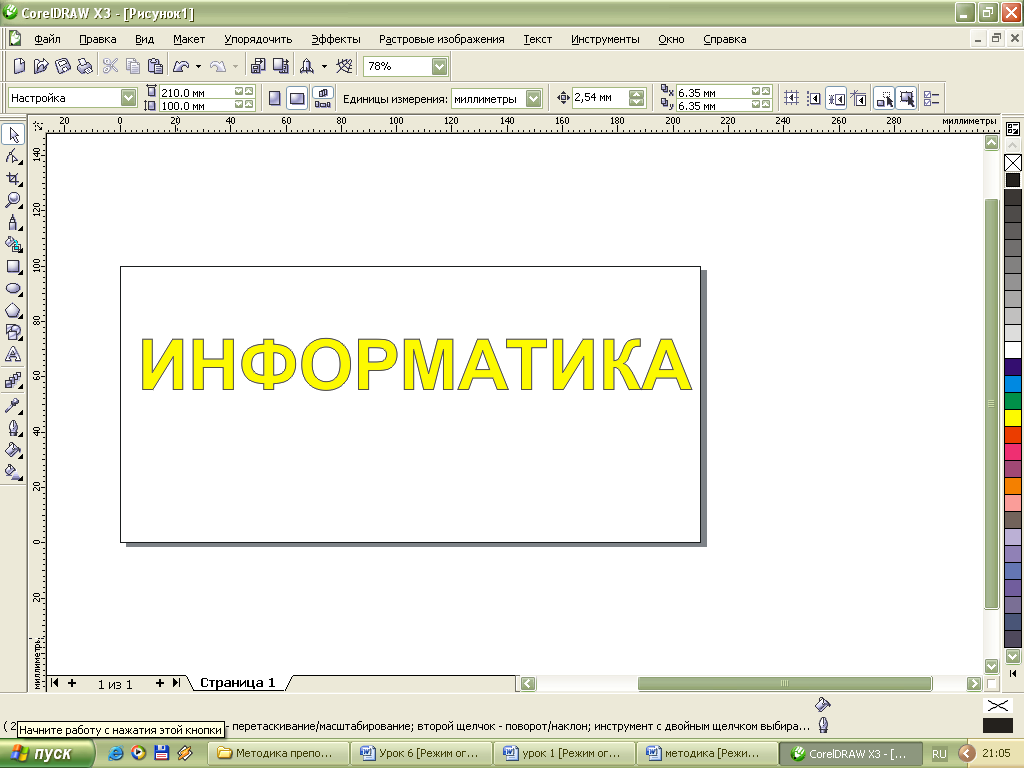The height and width of the screenshot is (768, 1024).
Task: Apply the yellow color swatch
Action: click(1013, 418)
